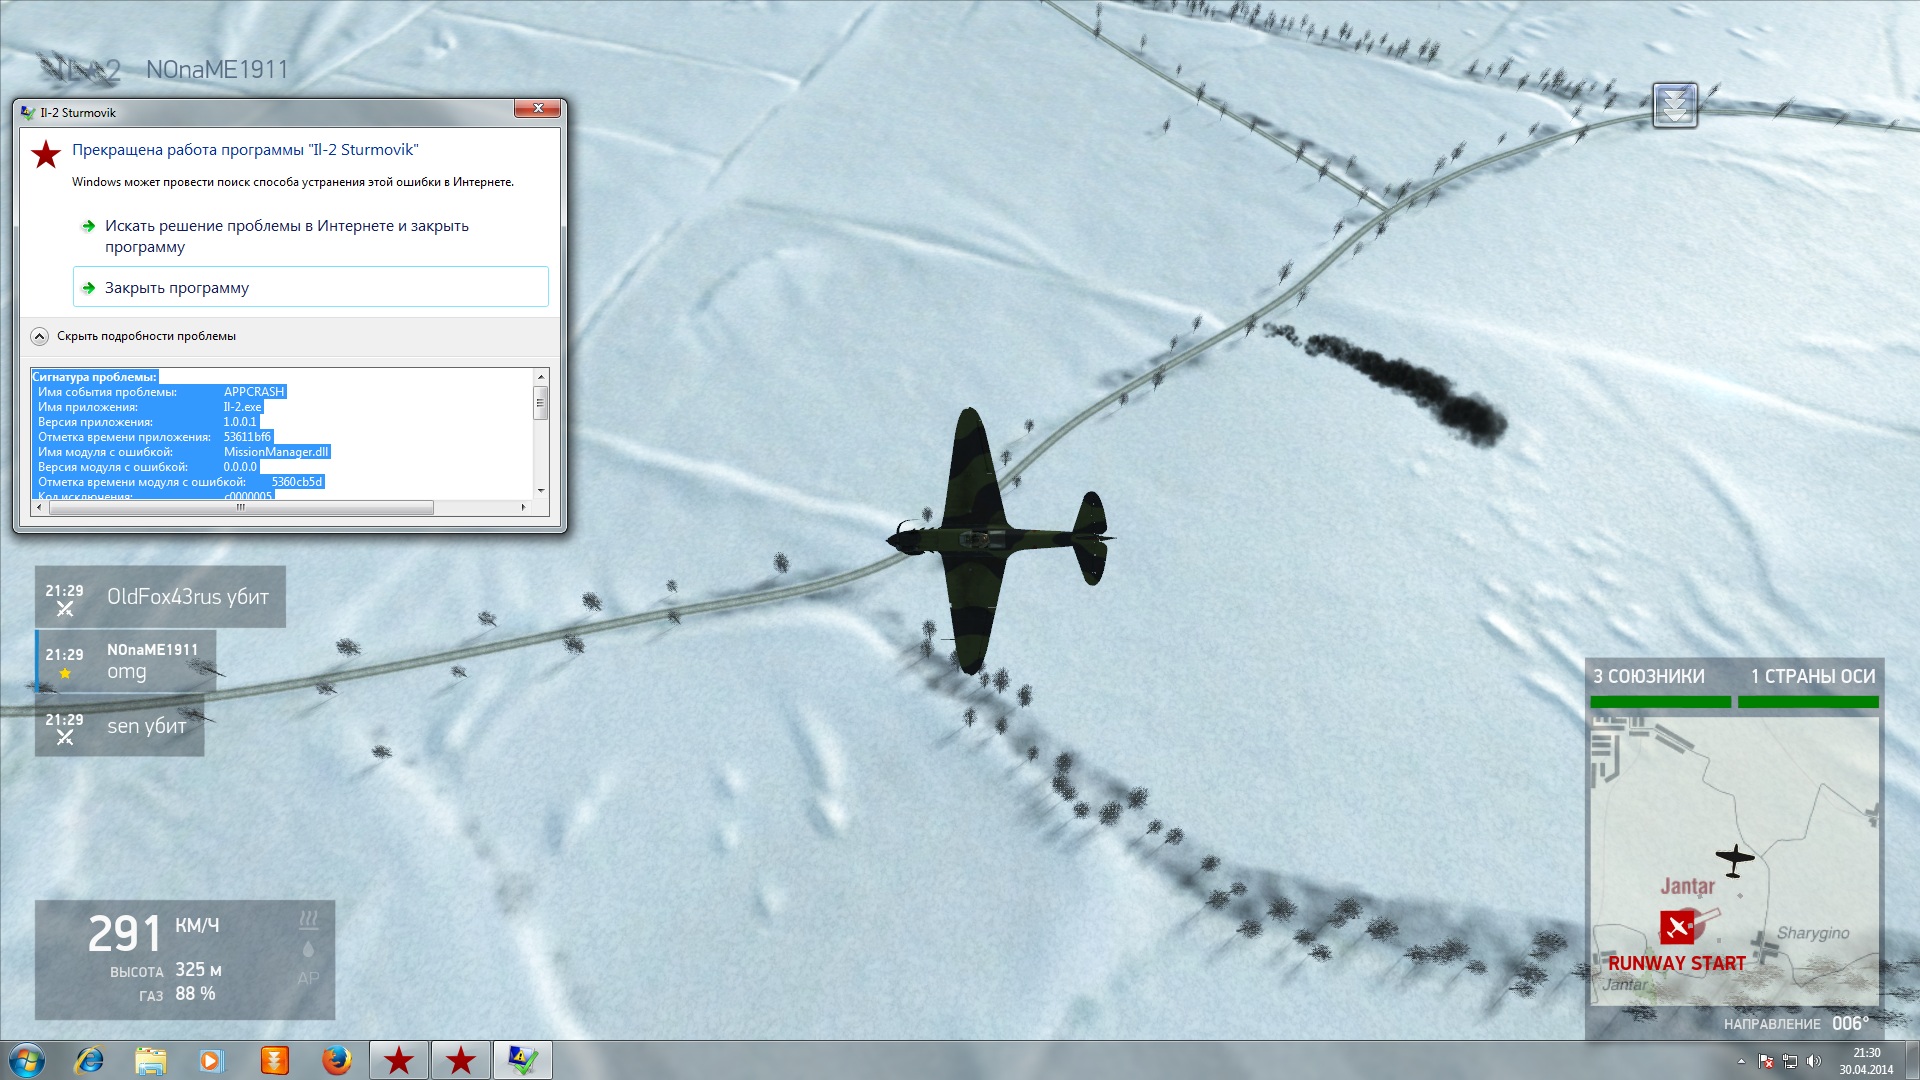The image size is (1920, 1080).
Task: Click the Show desktop strip at taskbar end
Action: pyautogui.click(x=1912, y=1060)
